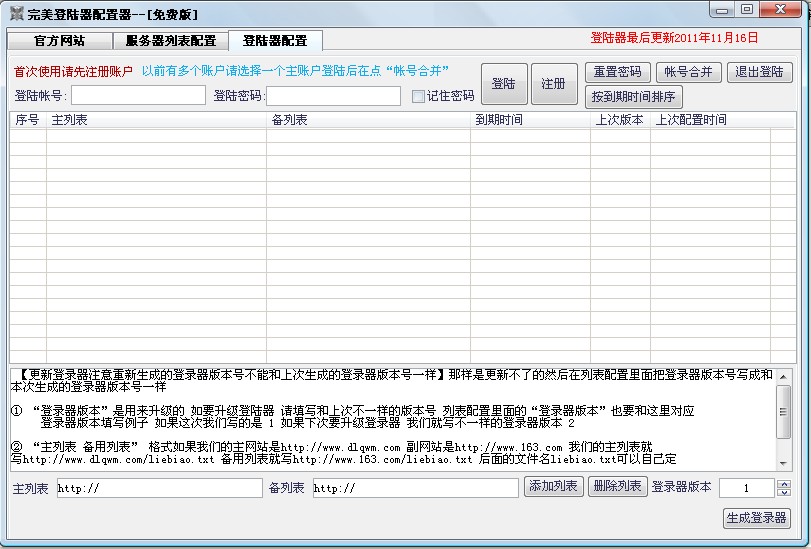Click 重置密码 to reset password
The width and height of the screenshot is (811, 549).
(x=617, y=72)
